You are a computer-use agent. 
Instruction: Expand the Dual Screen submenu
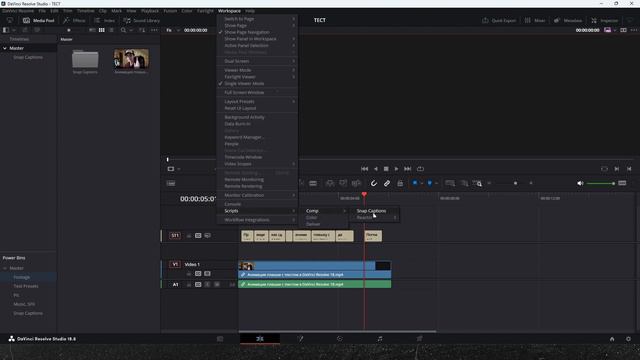click(257, 61)
